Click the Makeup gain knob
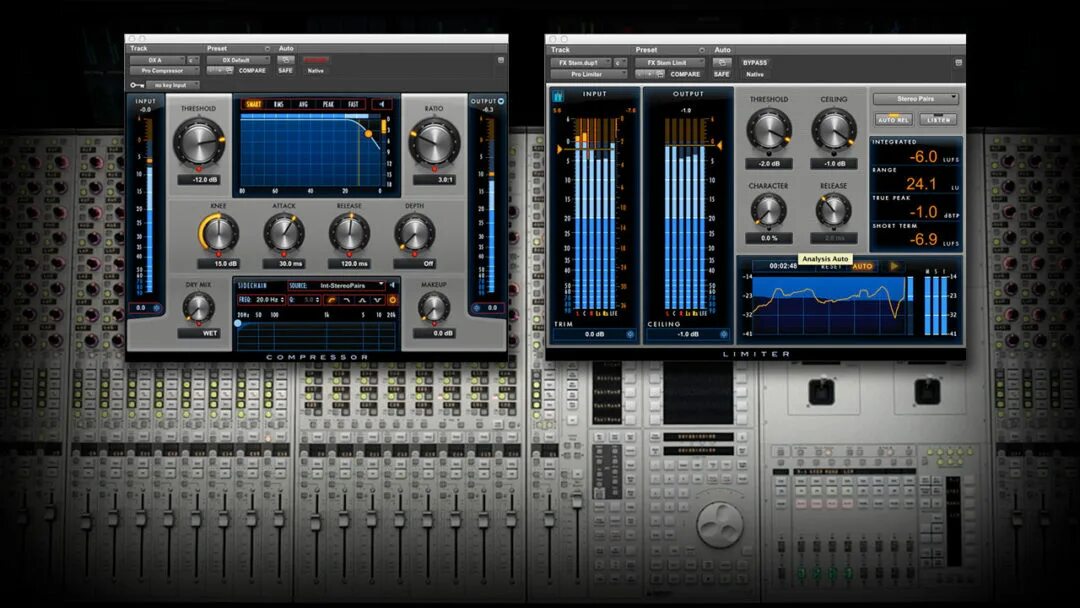Viewport: 1080px width, 608px height. pos(434,308)
